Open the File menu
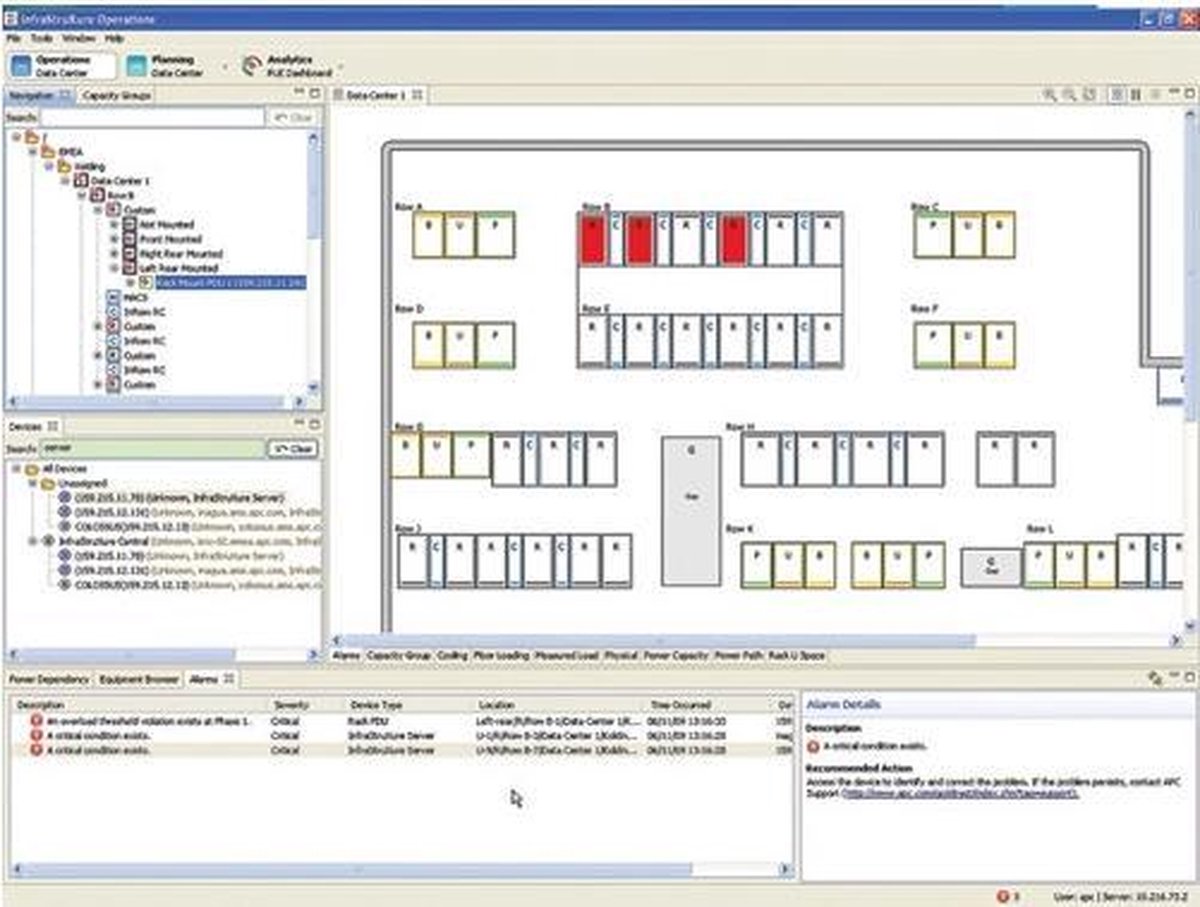 (14, 38)
